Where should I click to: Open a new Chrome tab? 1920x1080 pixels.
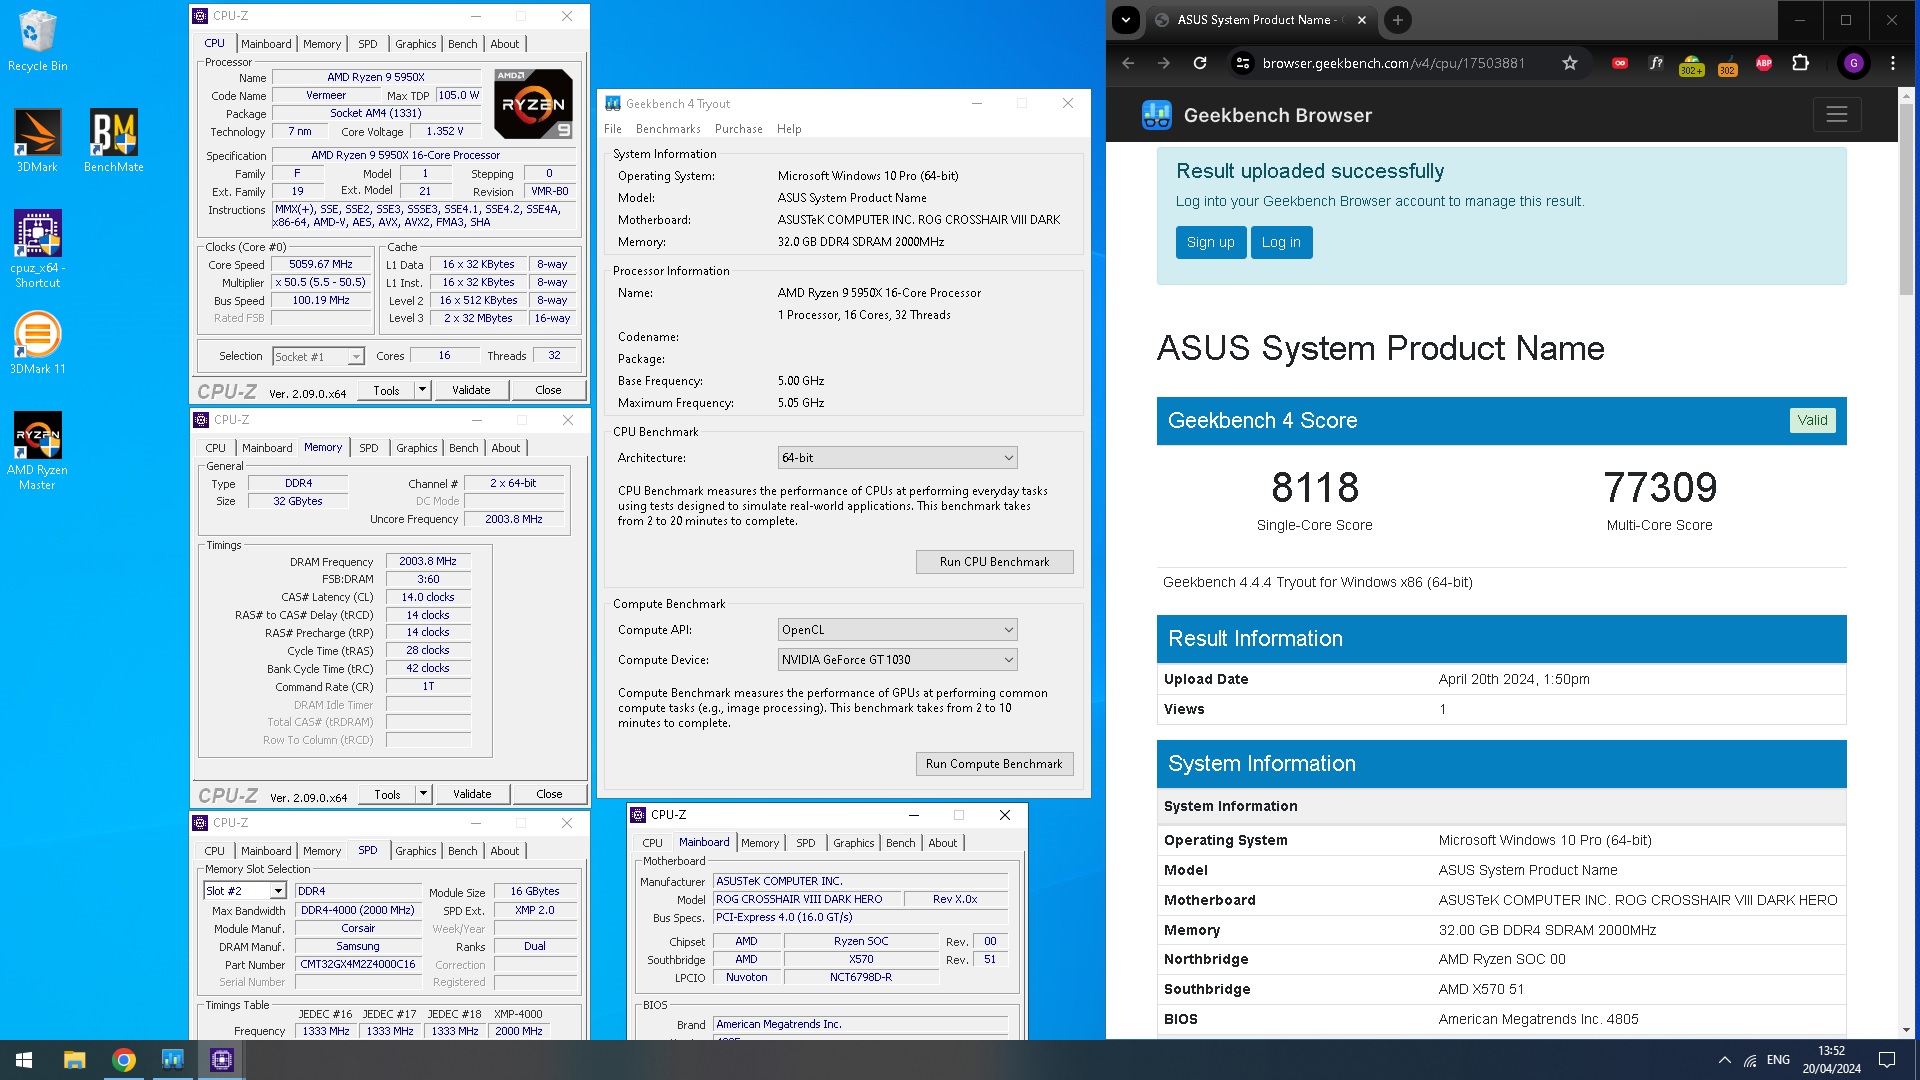[x=1398, y=20]
